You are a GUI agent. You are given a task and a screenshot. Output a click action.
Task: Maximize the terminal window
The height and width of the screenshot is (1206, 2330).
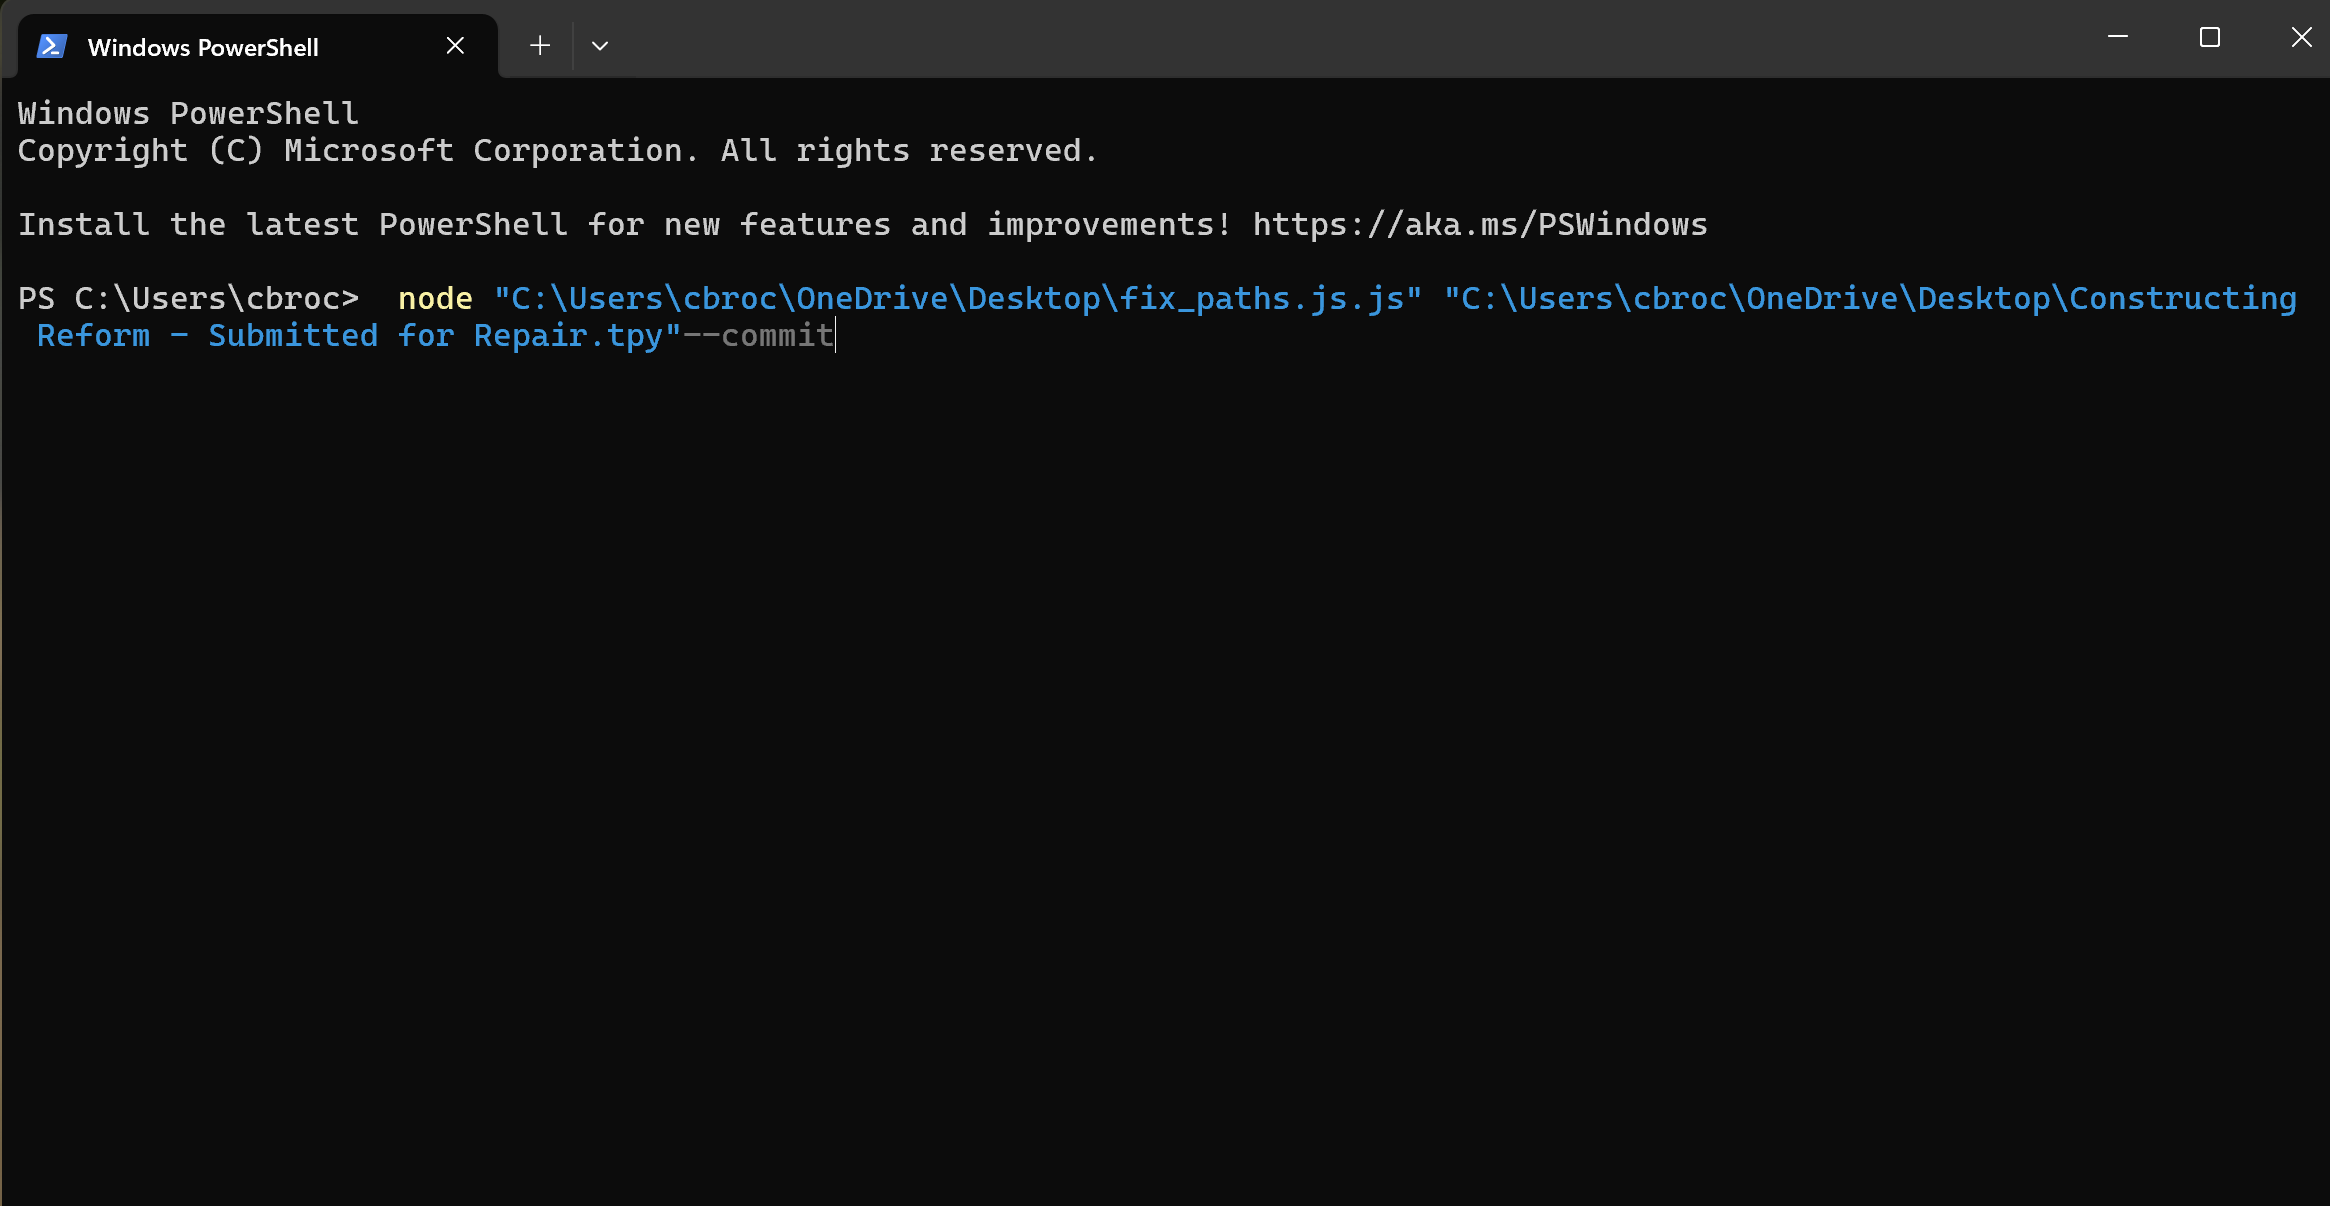(x=2210, y=37)
